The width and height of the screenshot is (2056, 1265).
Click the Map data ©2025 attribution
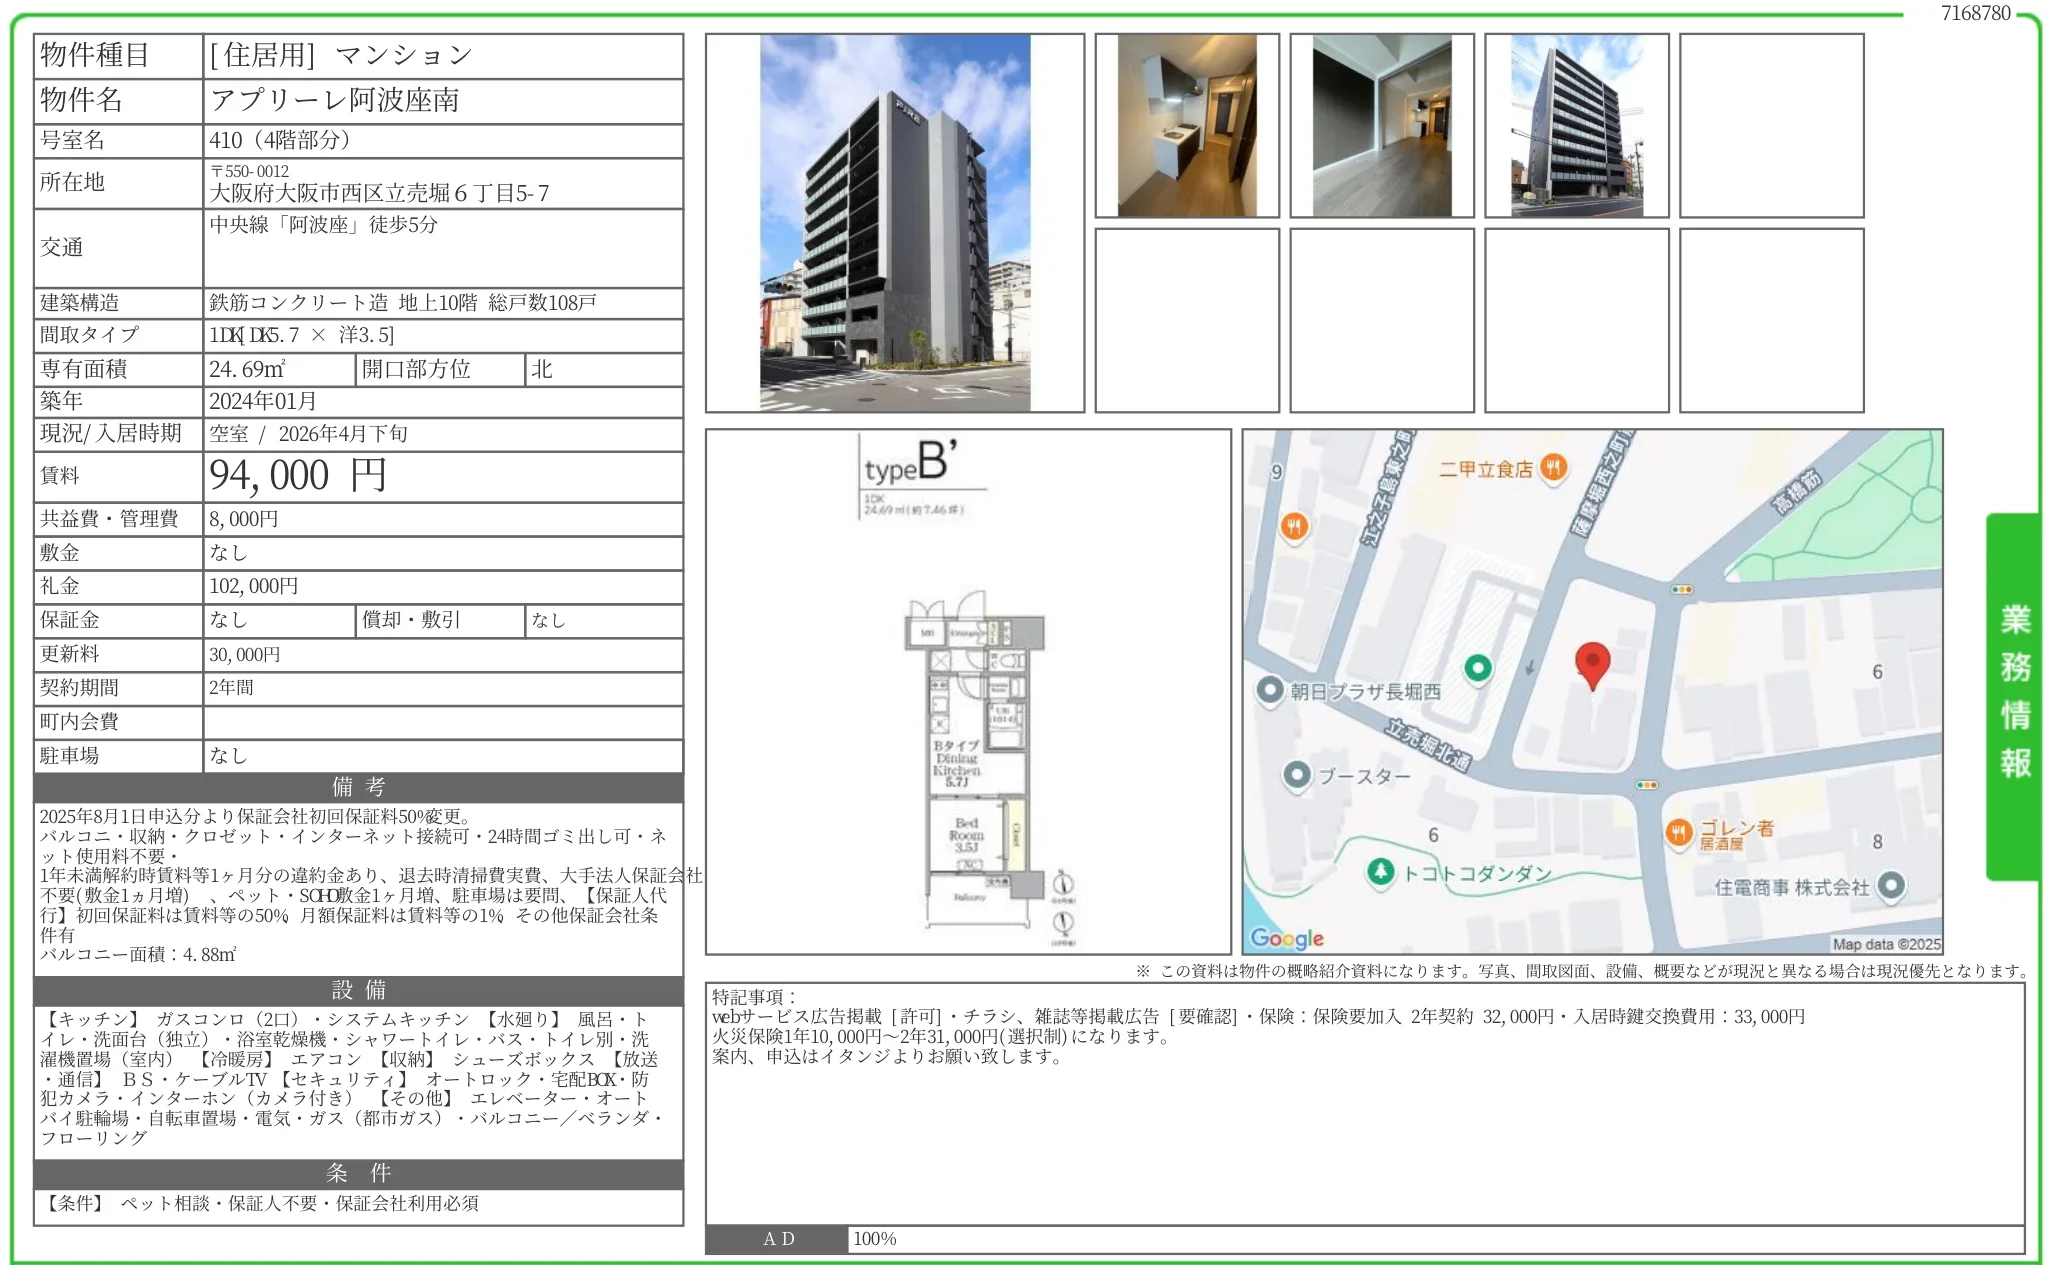click(x=1885, y=943)
